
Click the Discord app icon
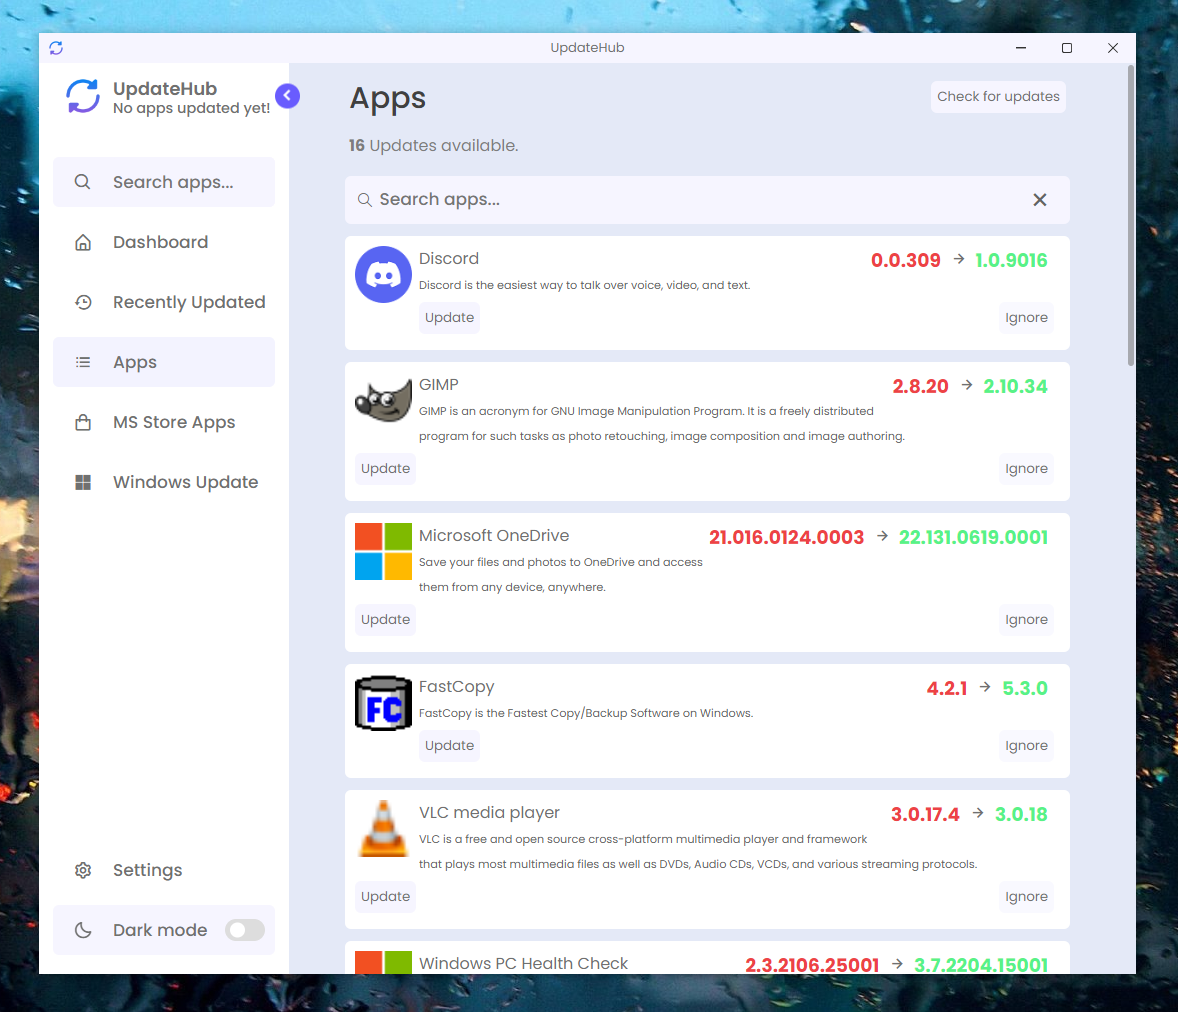pos(383,274)
